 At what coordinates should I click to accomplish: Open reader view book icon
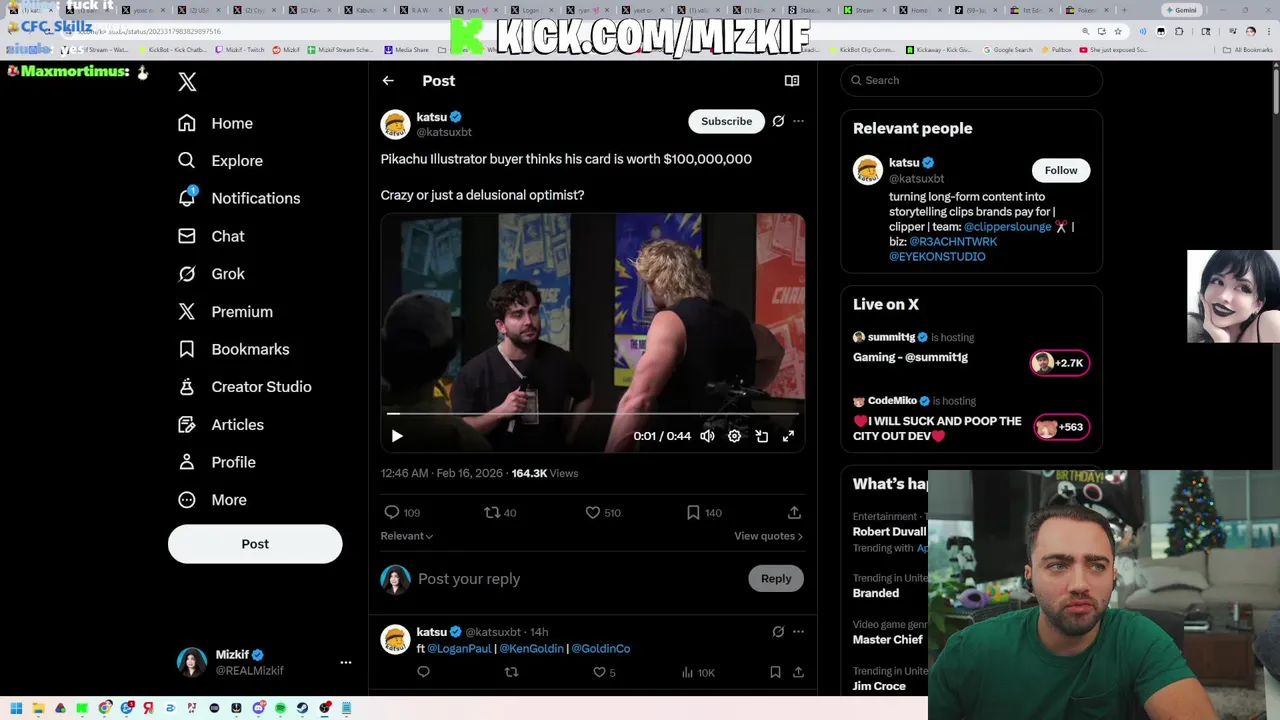tap(792, 81)
